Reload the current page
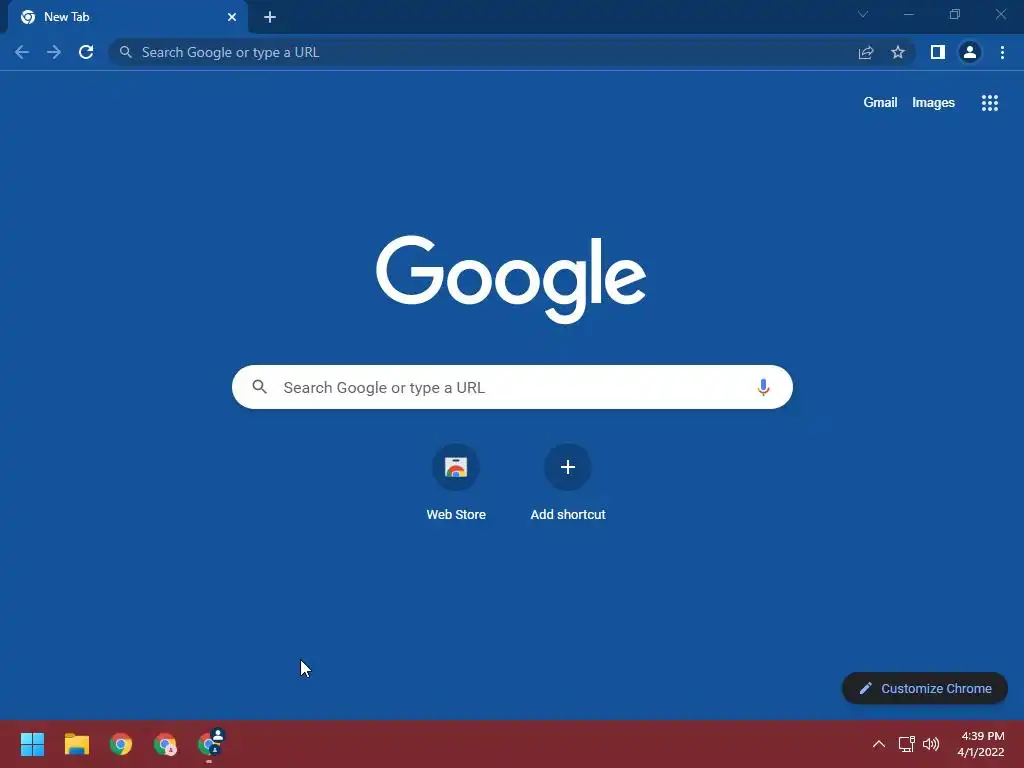 tap(86, 52)
